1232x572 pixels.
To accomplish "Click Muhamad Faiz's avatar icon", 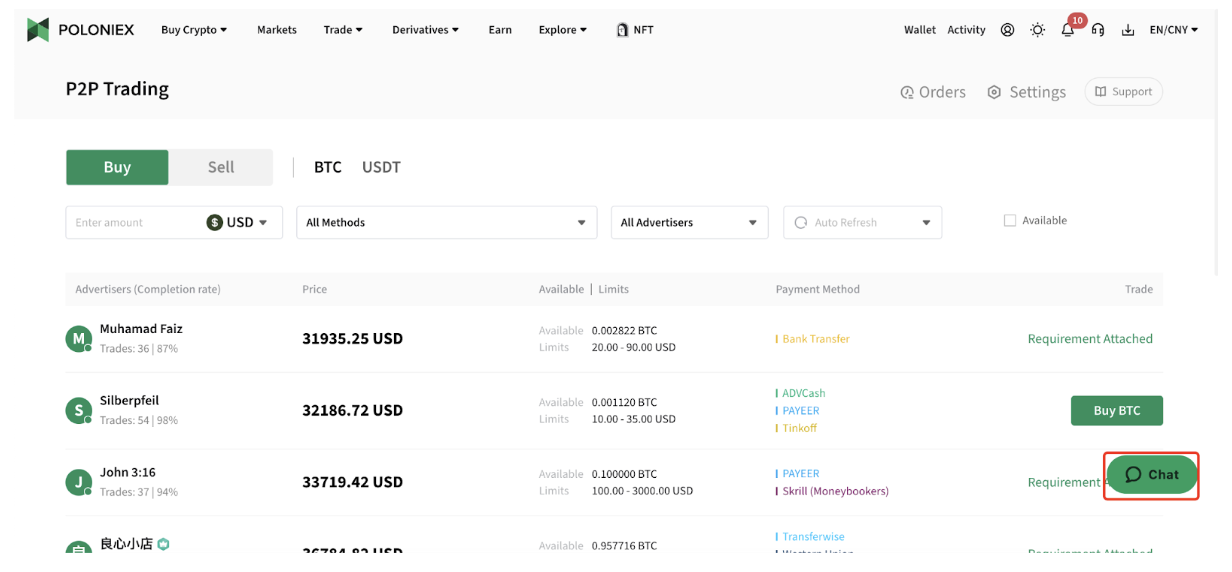I will point(79,339).
